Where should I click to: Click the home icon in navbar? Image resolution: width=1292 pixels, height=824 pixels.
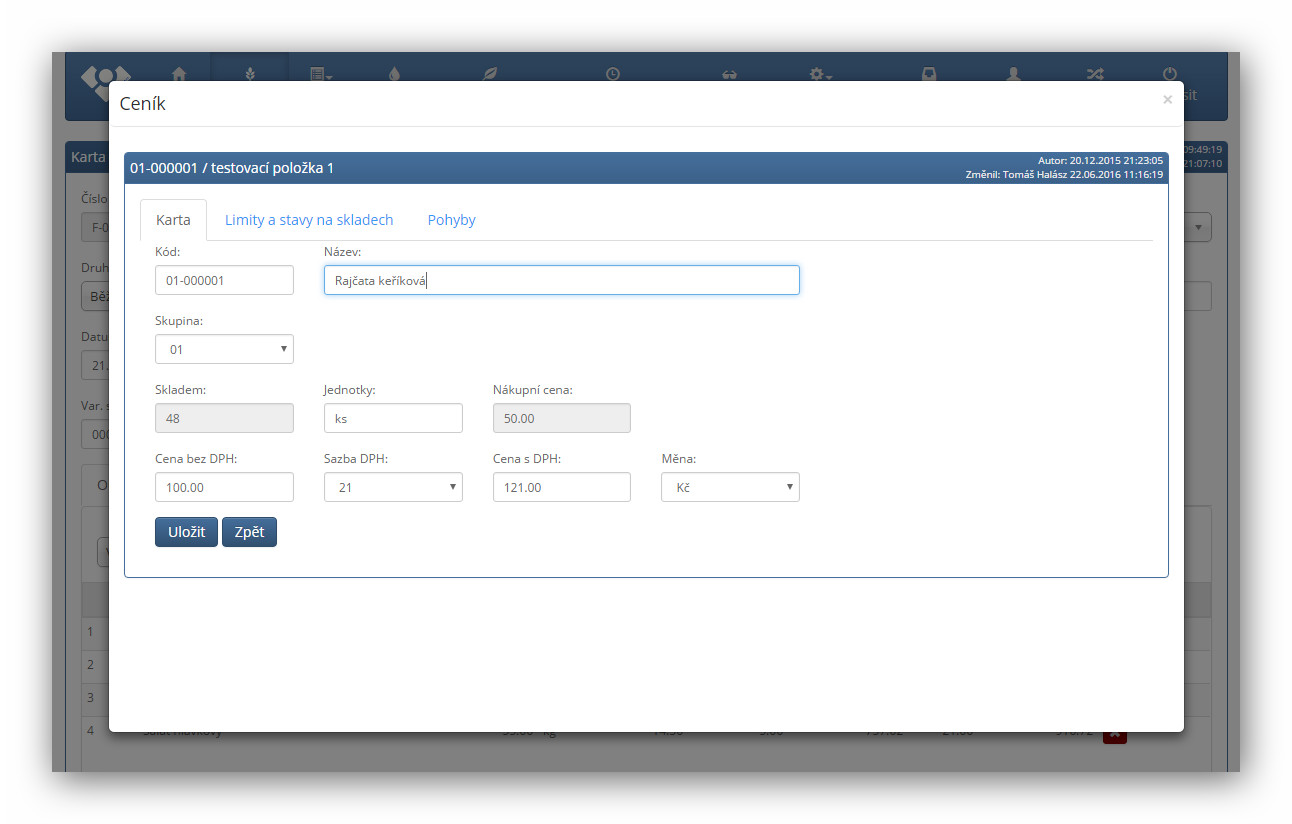[x=179, y=74]
